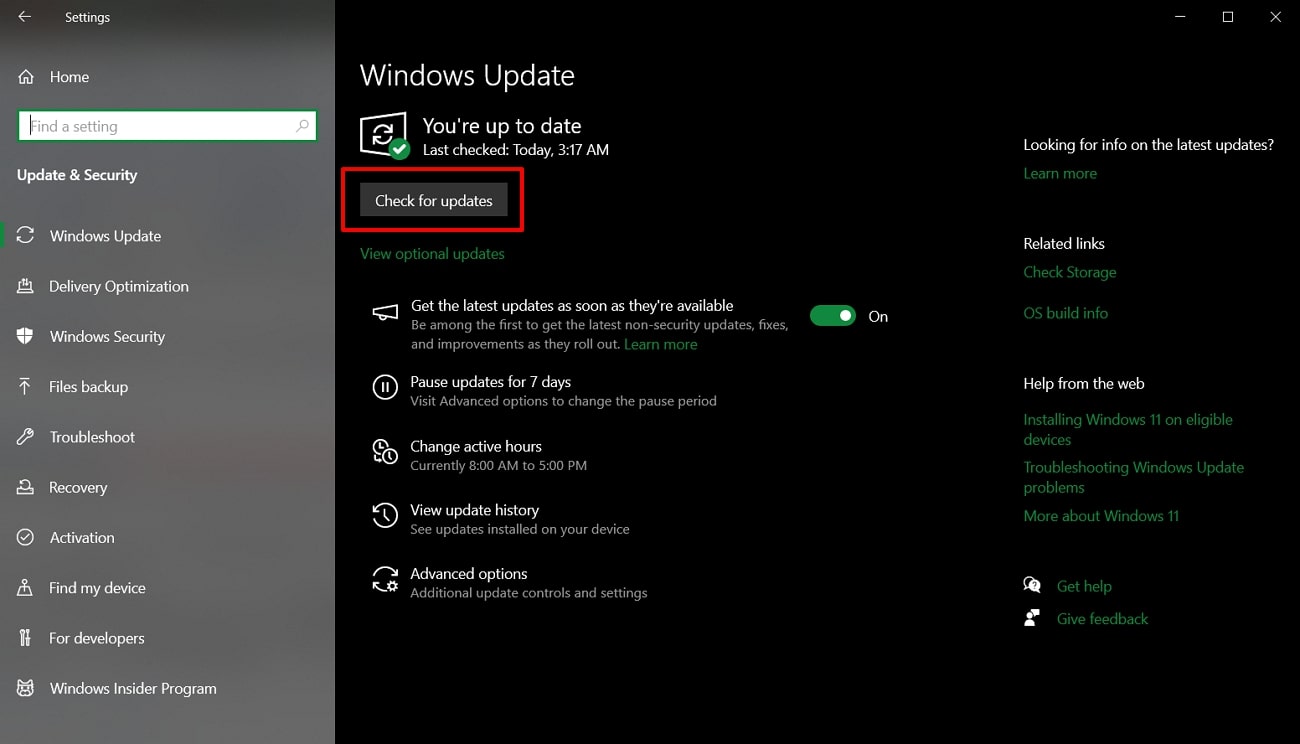Image resolution: width=1300 pixels, height=744 pixels.
Task: Click the Windows Insider Program icon
Action: tap(26, 688)
